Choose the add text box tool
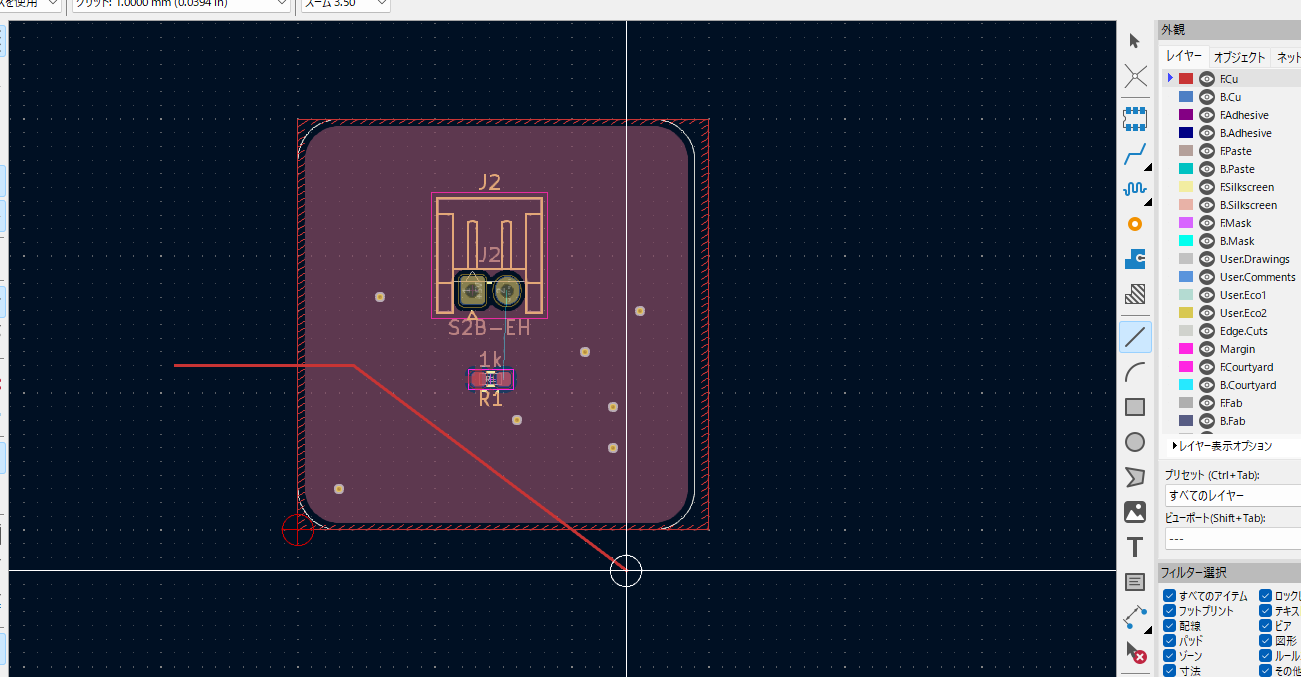This screenshot has height=677, width=1301. coord(1135,582)
